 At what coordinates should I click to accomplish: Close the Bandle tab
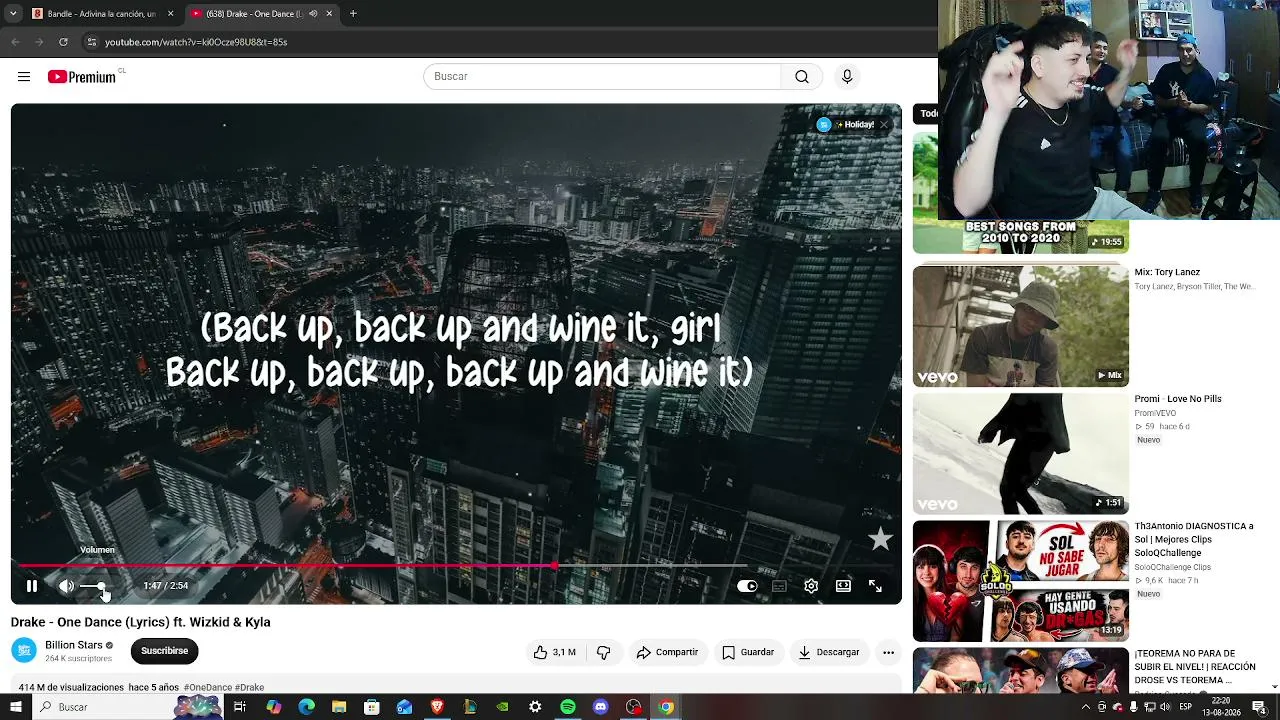tap(170, 14)
